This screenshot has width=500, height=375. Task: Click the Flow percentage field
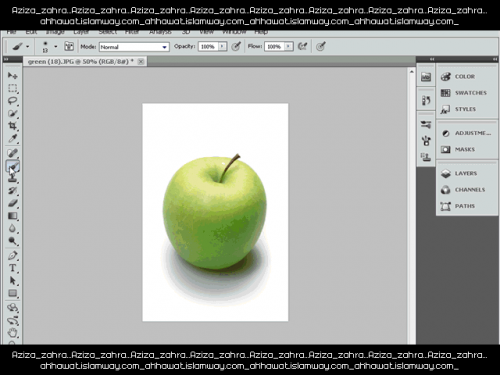click(275, 47)
